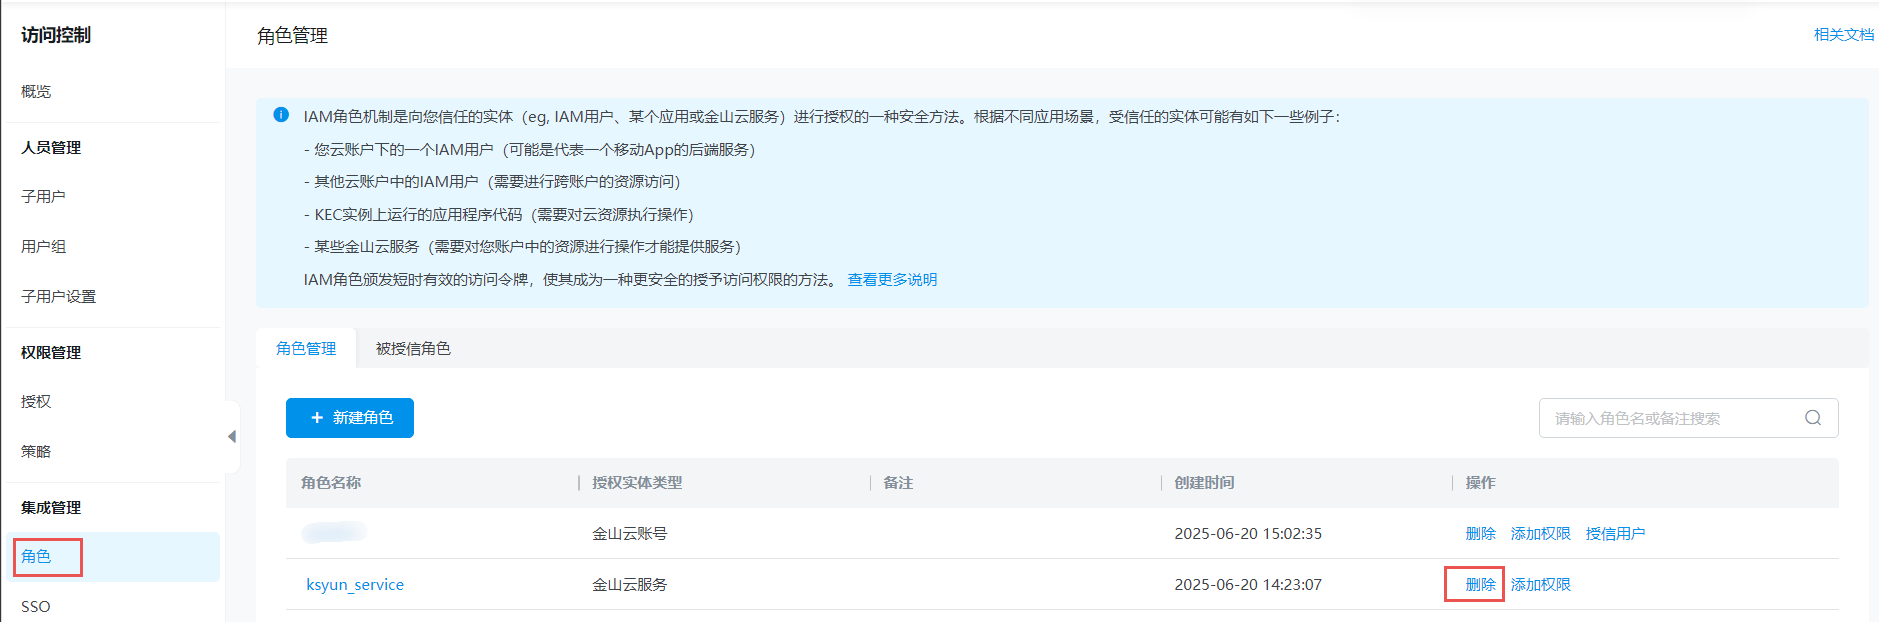Open the ksyun_service role
The width and height of the screenshot is (1879, 622).
[355, 585]
